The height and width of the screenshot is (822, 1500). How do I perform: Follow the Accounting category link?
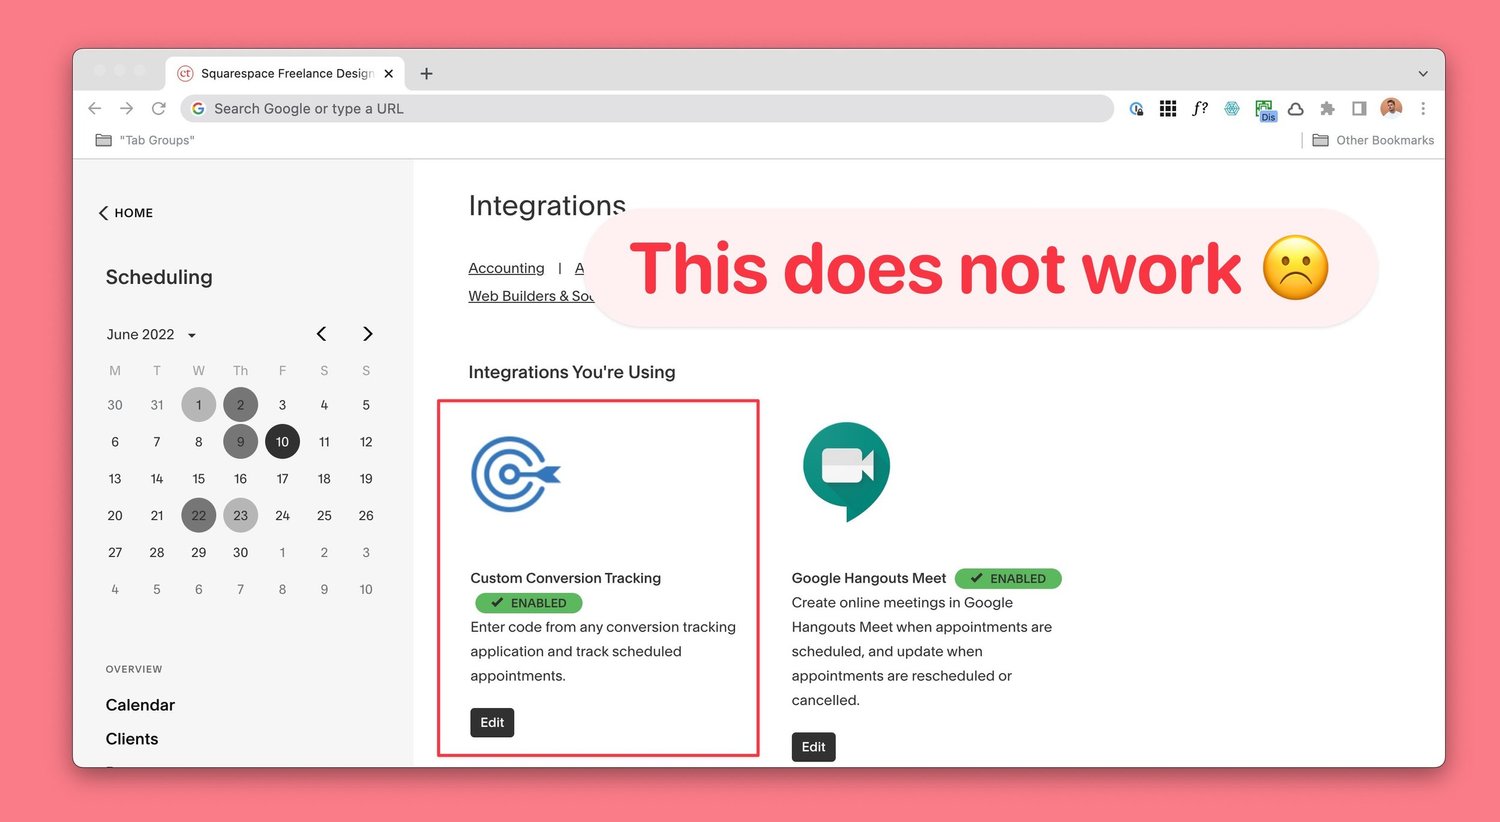[506, 268]
